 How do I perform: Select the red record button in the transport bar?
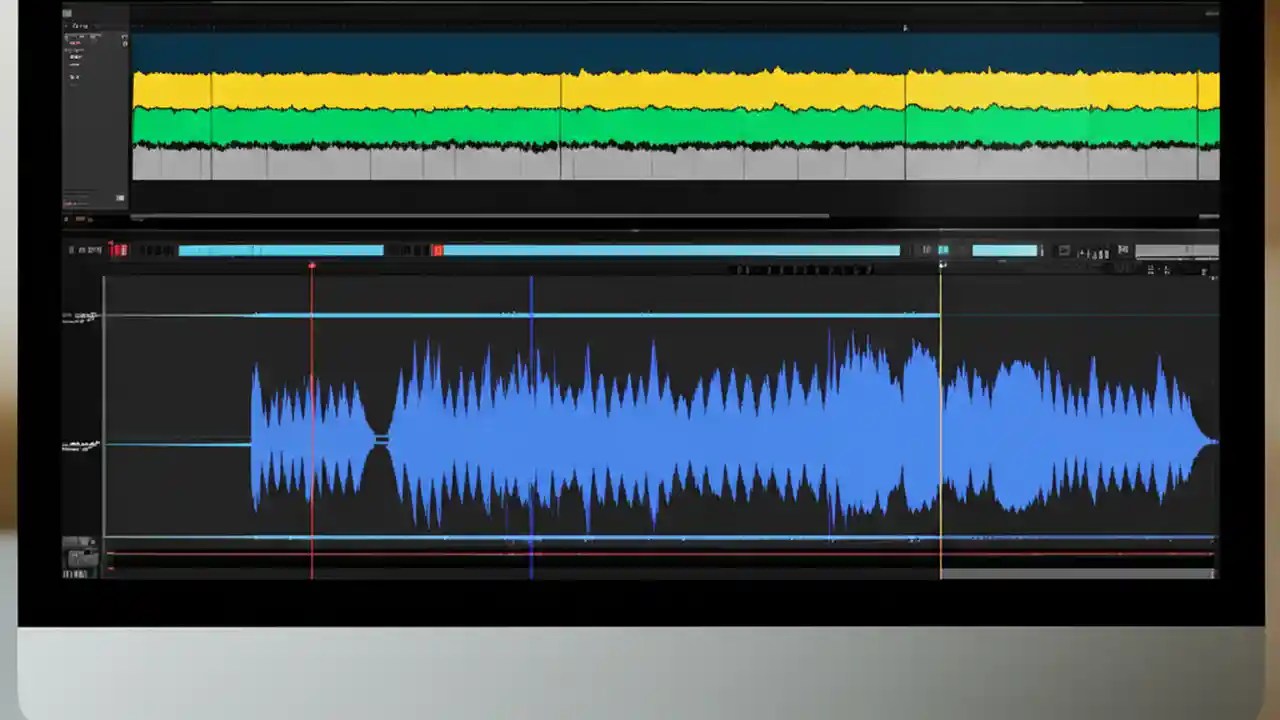pos(119,250)
